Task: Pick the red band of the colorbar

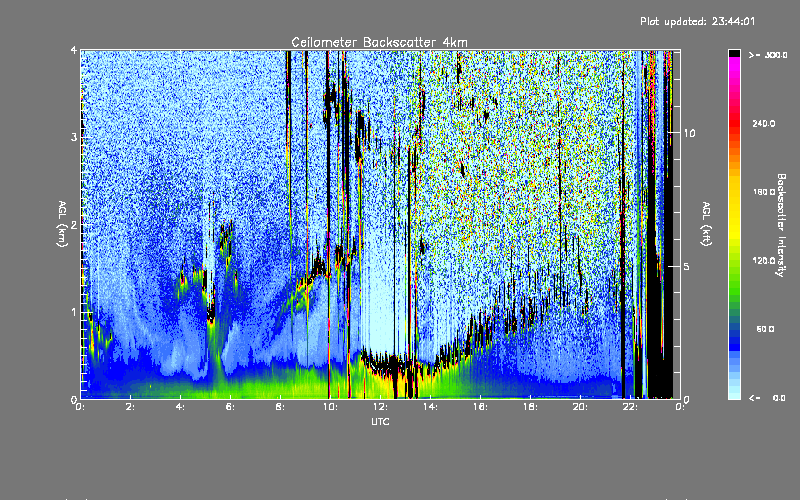Action: click(x=734, y=125)
